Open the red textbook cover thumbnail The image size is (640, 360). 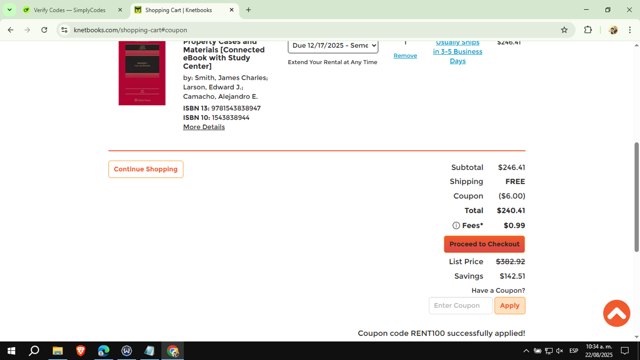[x=142, y=73]
